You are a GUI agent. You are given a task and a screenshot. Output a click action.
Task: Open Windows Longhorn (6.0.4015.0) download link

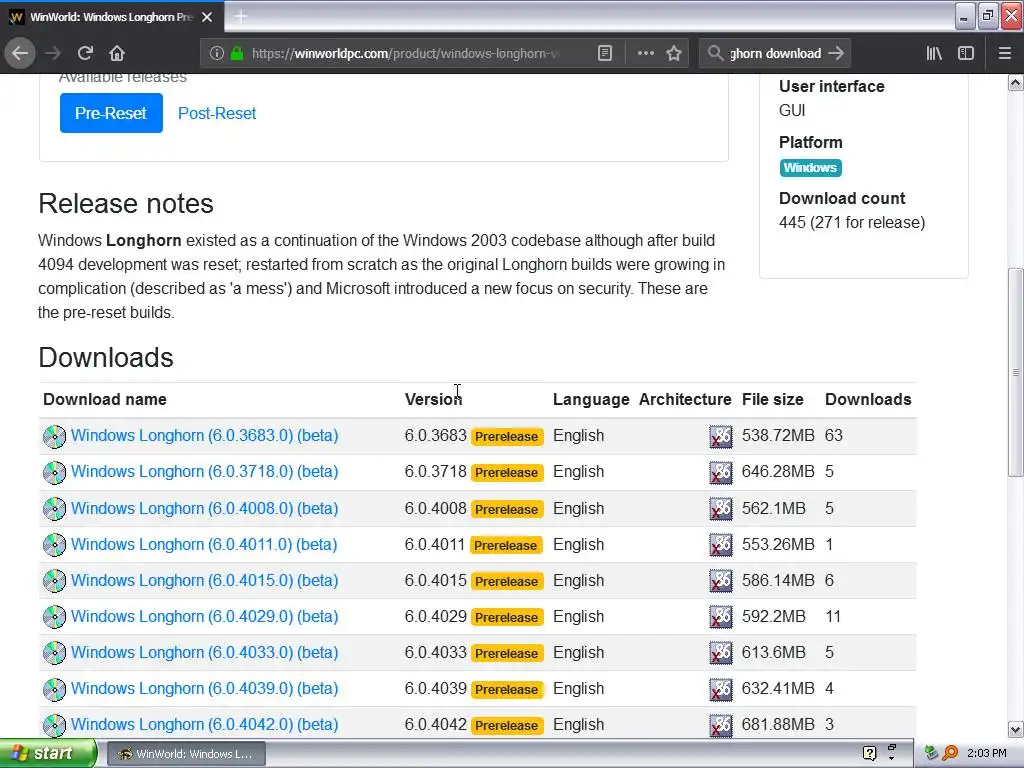tap(204, 580)
